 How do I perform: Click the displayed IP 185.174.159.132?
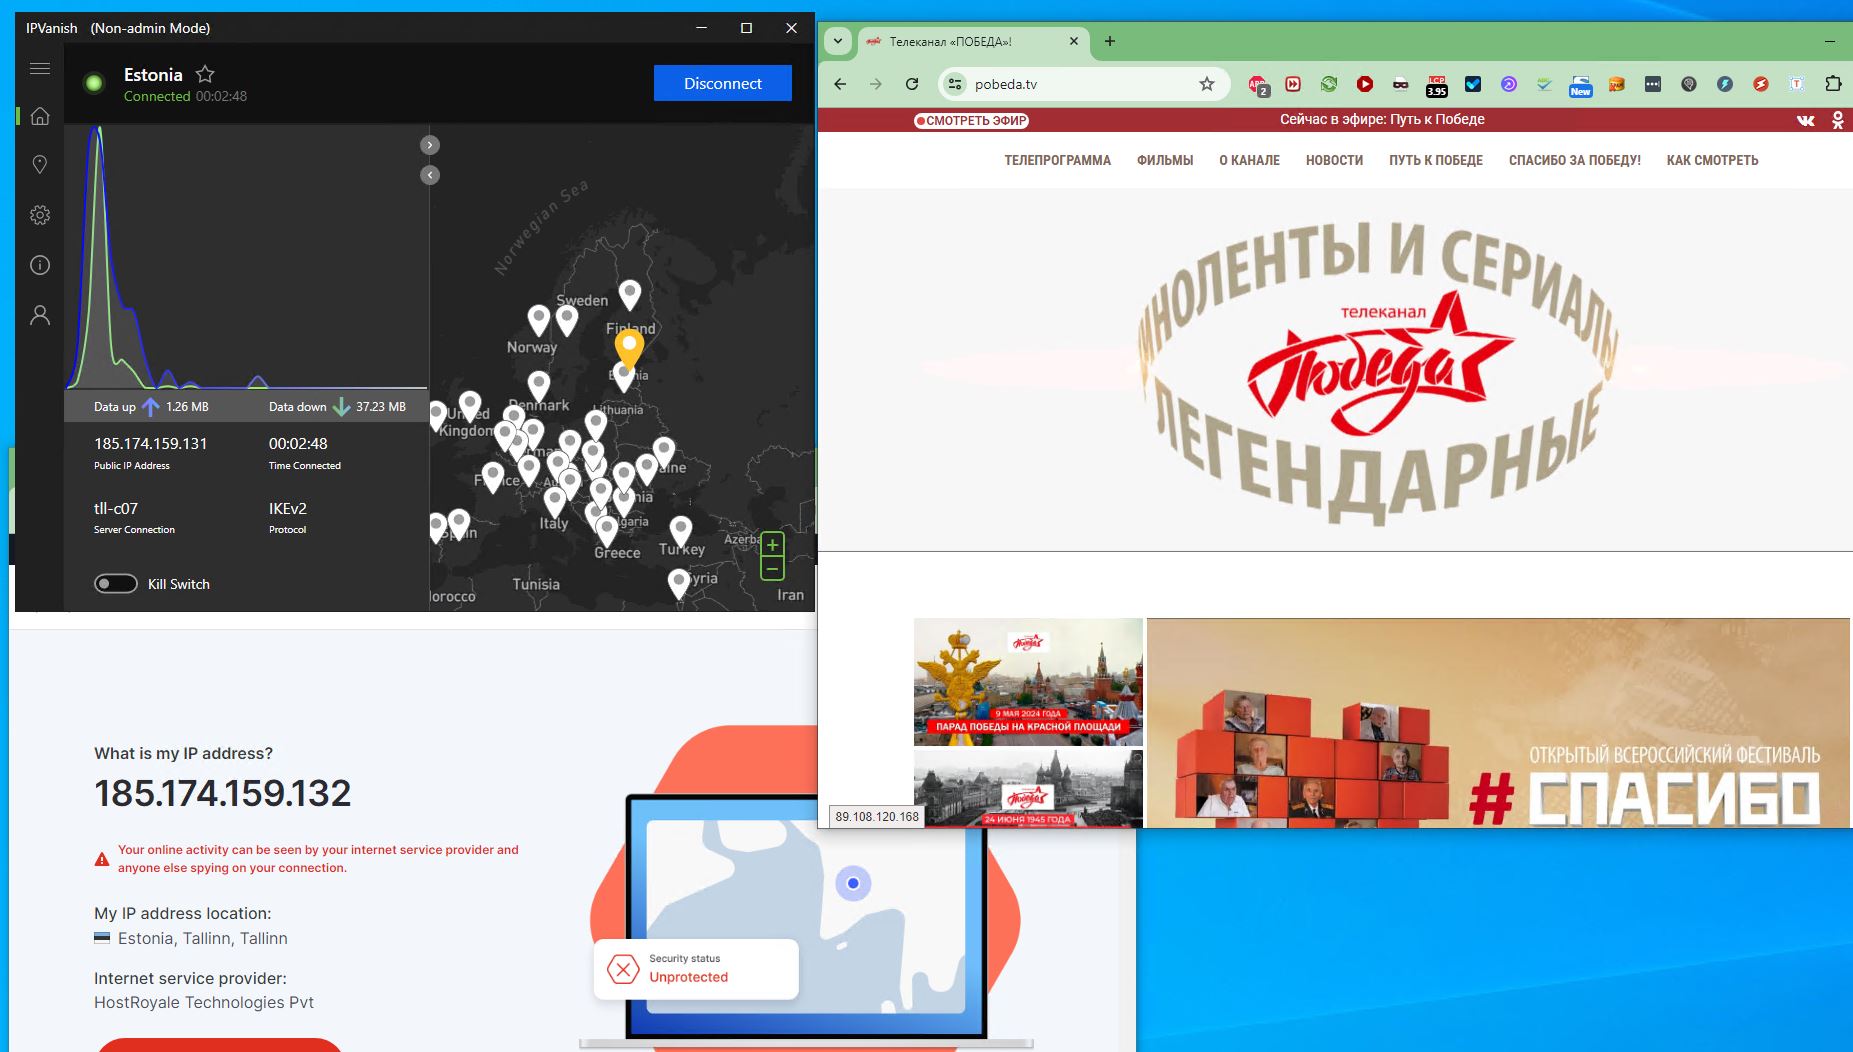pos(223,793)
